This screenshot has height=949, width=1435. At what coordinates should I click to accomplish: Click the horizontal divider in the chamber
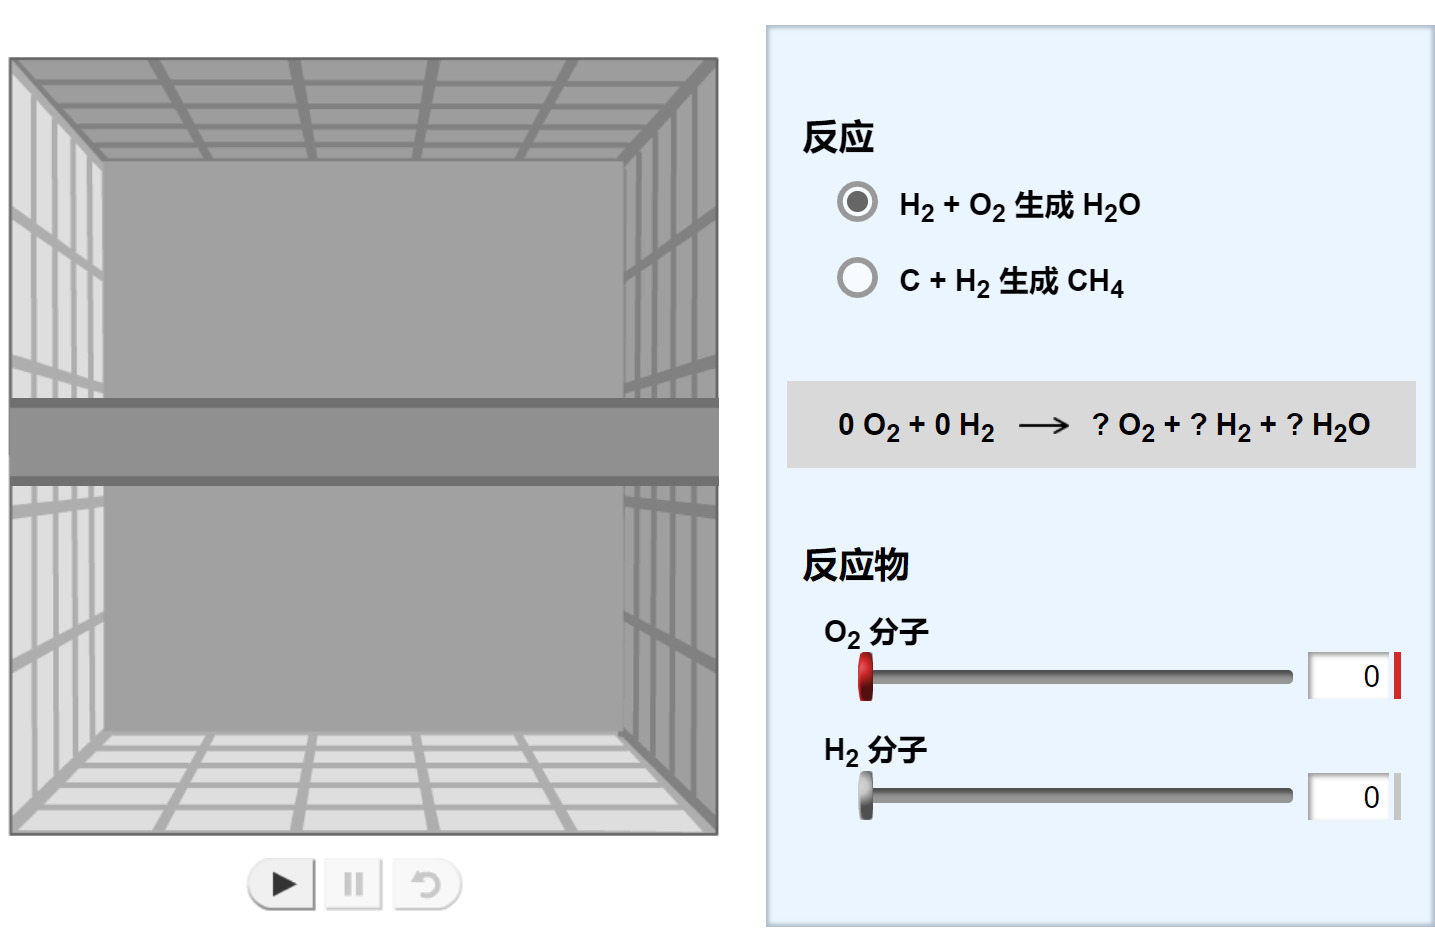[364, 442]
